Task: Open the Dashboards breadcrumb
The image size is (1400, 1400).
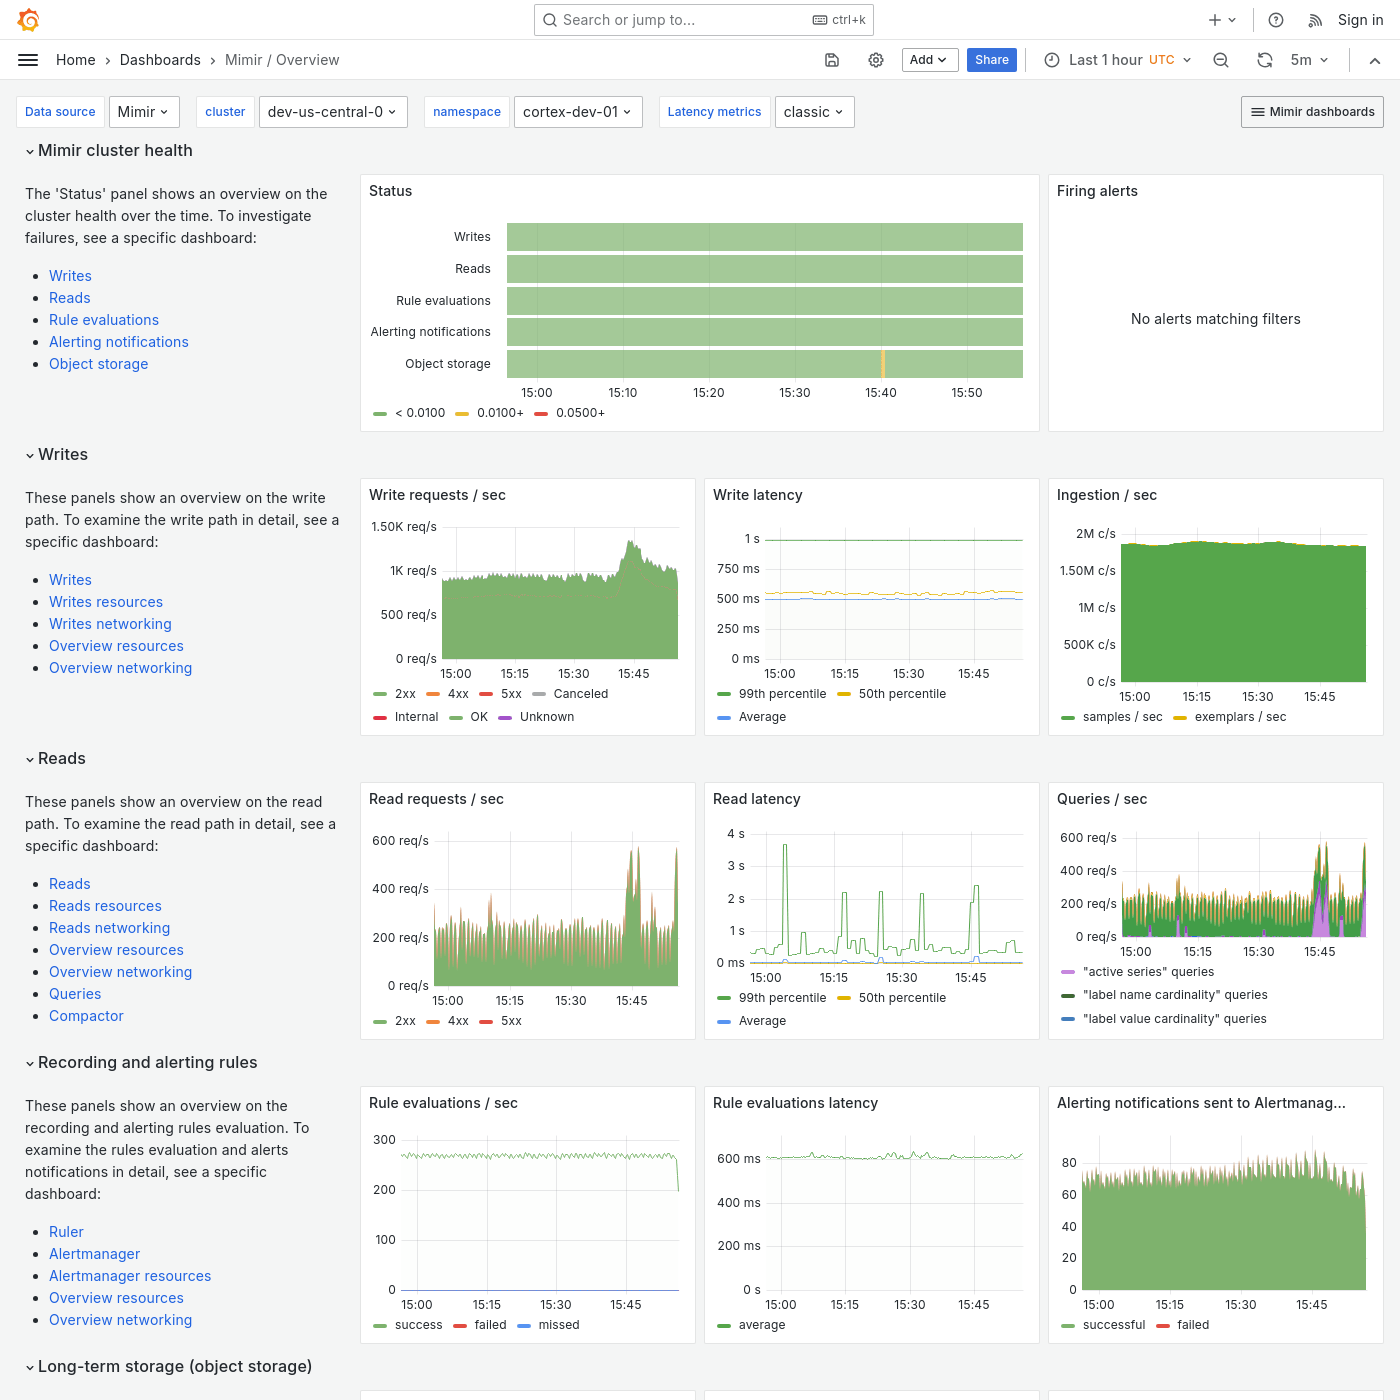Action: pos(160,60)
